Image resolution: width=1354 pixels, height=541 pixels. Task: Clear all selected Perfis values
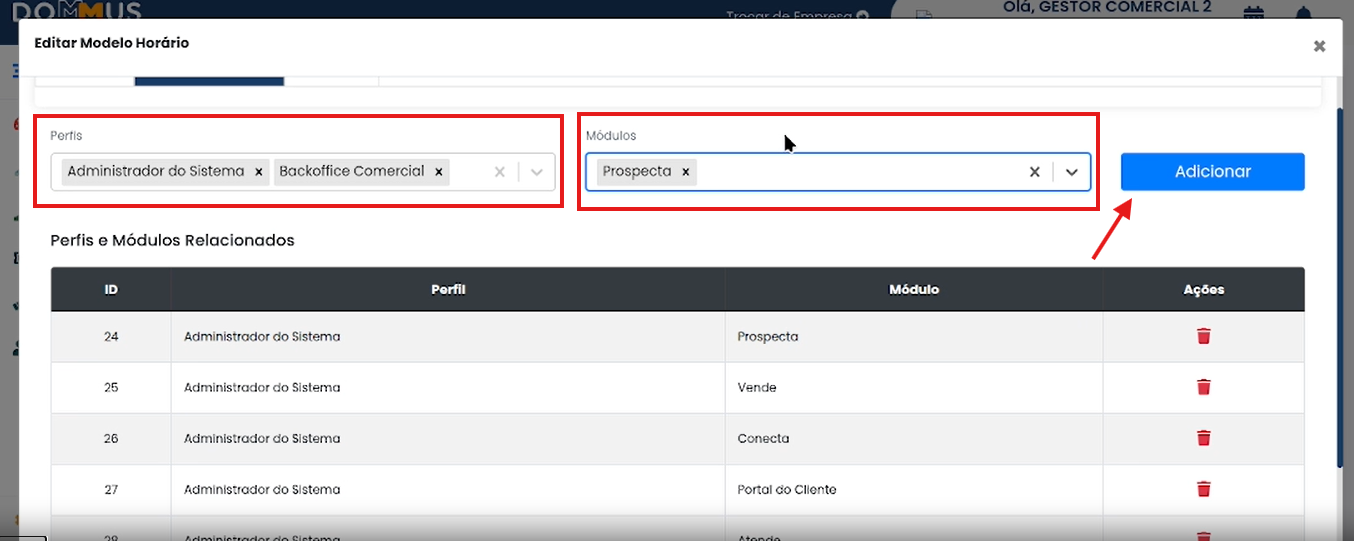(x=500, y=172)
